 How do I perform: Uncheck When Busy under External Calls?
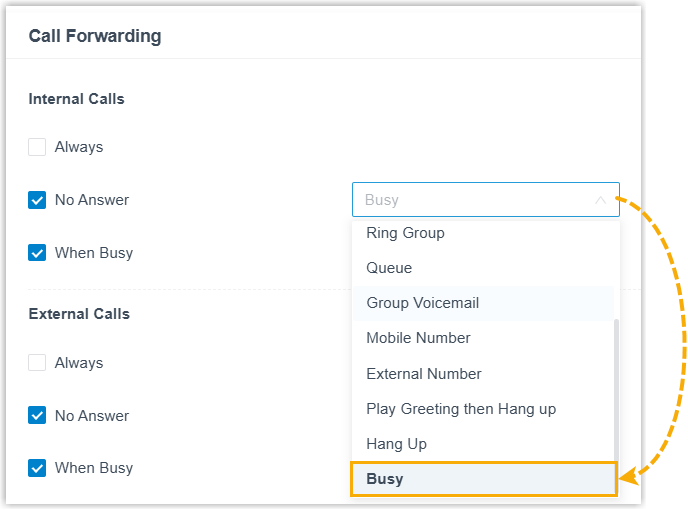pos(38,468)
